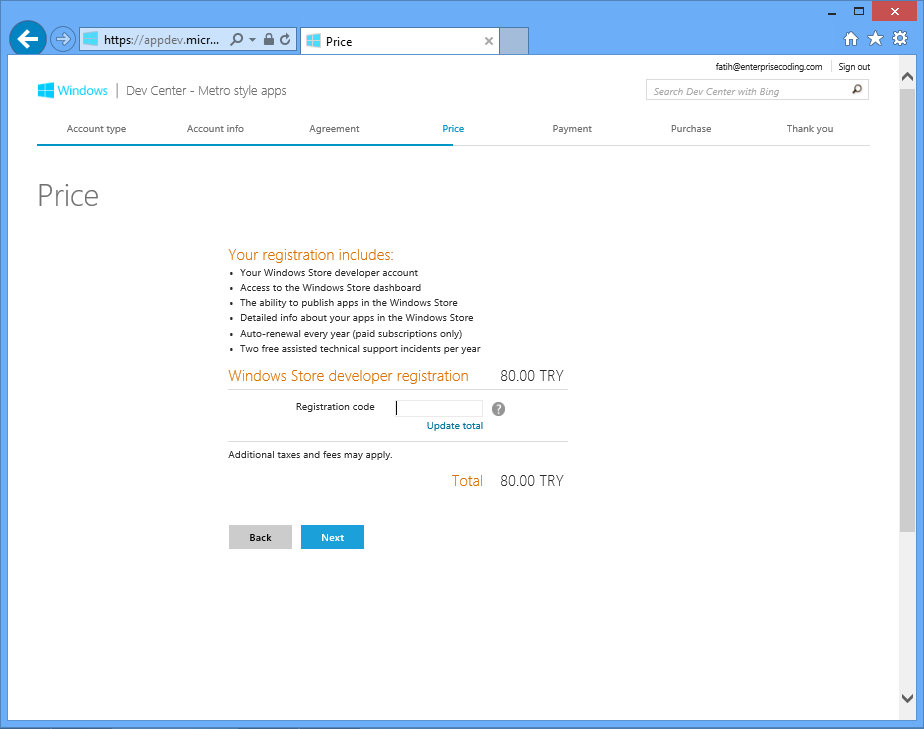Close the Price browser tab
The image size is (924, 729).
pyautogui.click(x=489, y=41)
